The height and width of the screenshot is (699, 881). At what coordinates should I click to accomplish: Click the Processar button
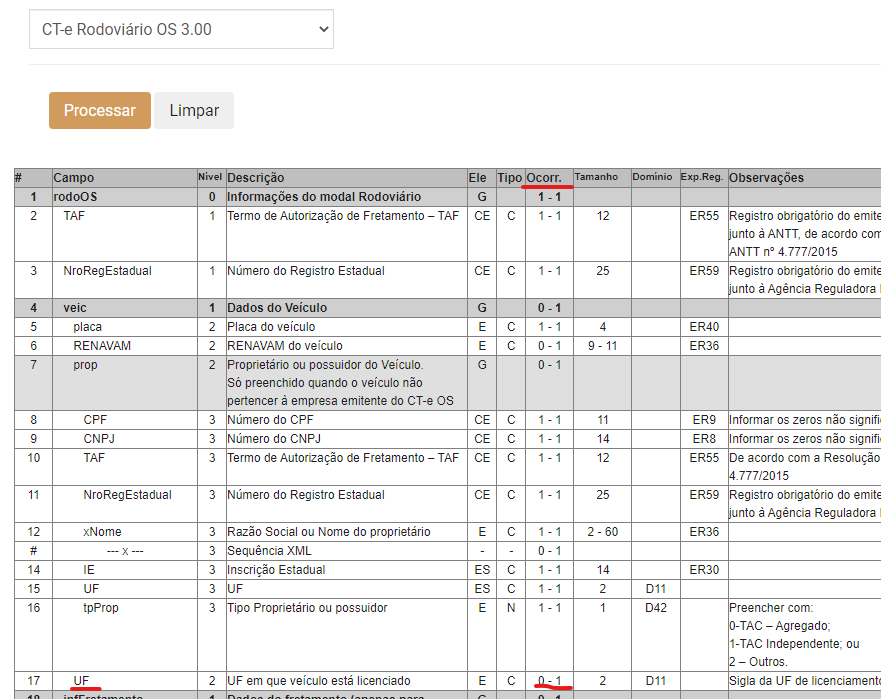tap(100, 111)
